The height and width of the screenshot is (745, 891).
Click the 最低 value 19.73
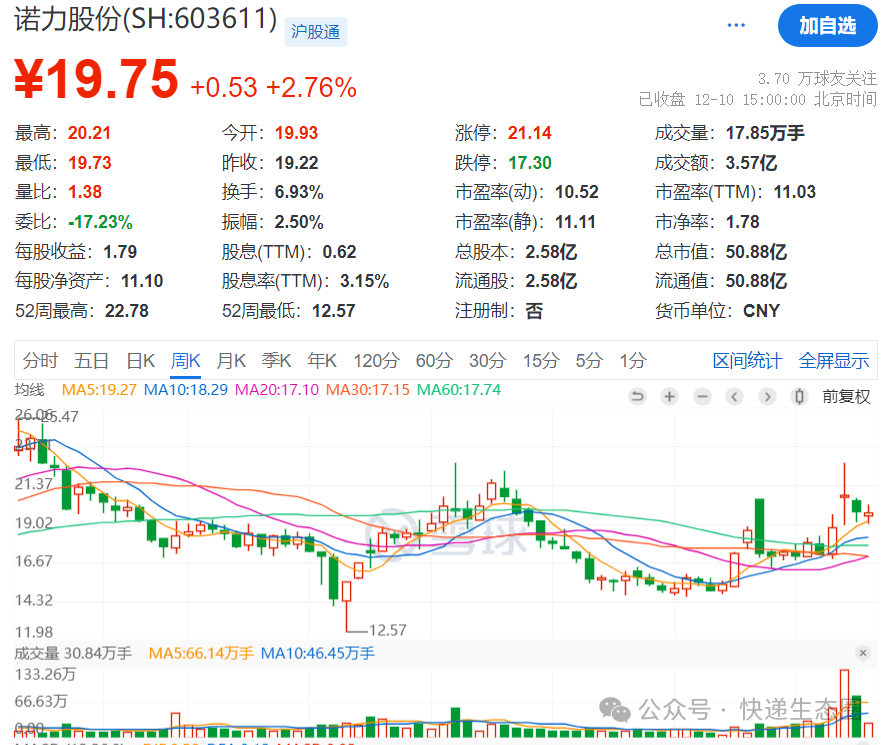(90, 163)
